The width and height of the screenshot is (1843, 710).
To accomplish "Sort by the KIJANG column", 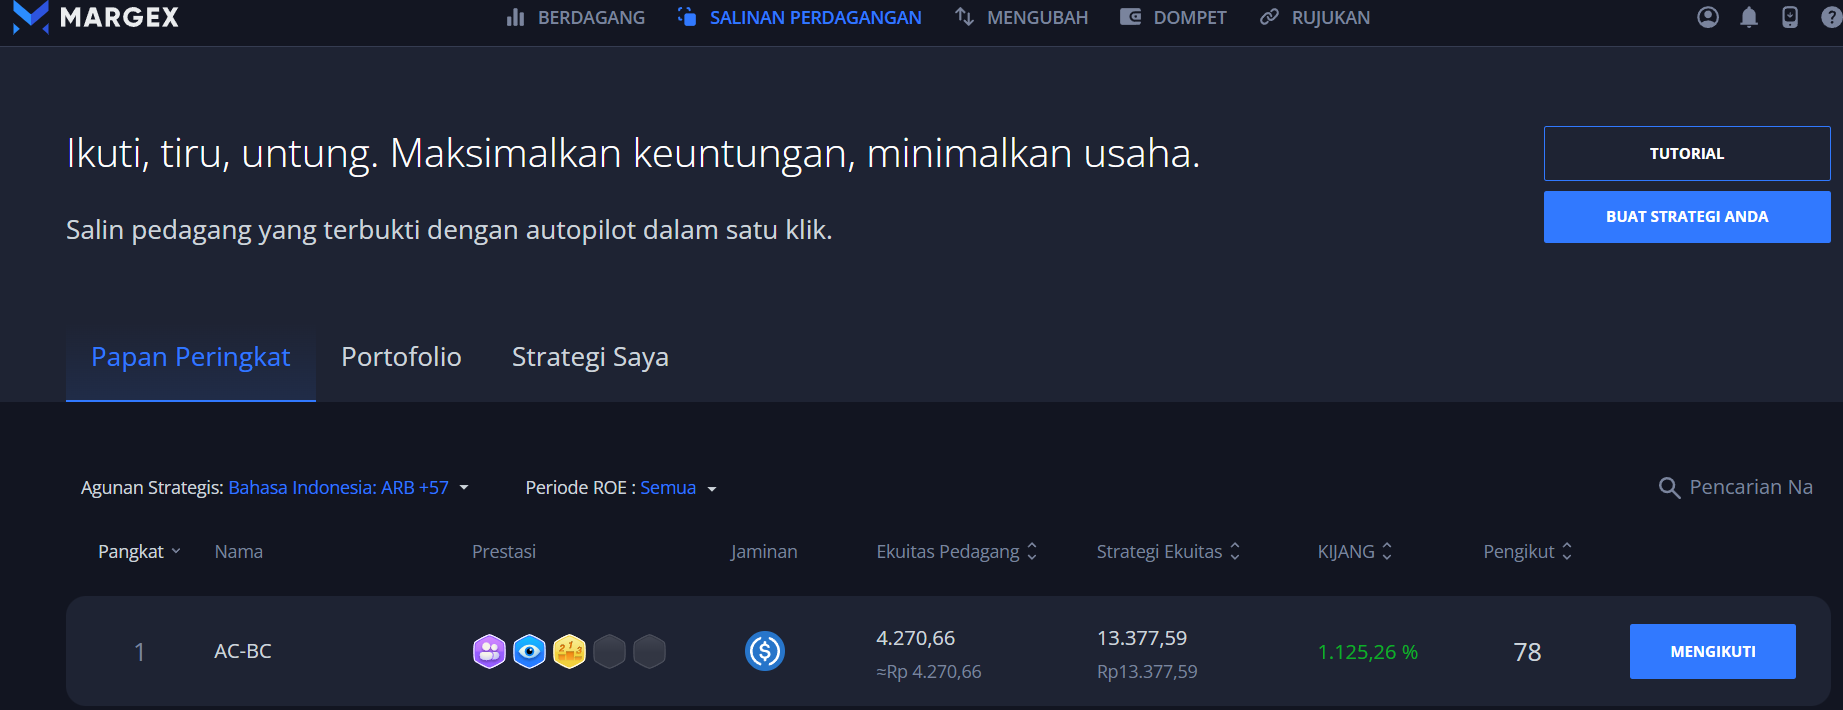I will 1354,551.
